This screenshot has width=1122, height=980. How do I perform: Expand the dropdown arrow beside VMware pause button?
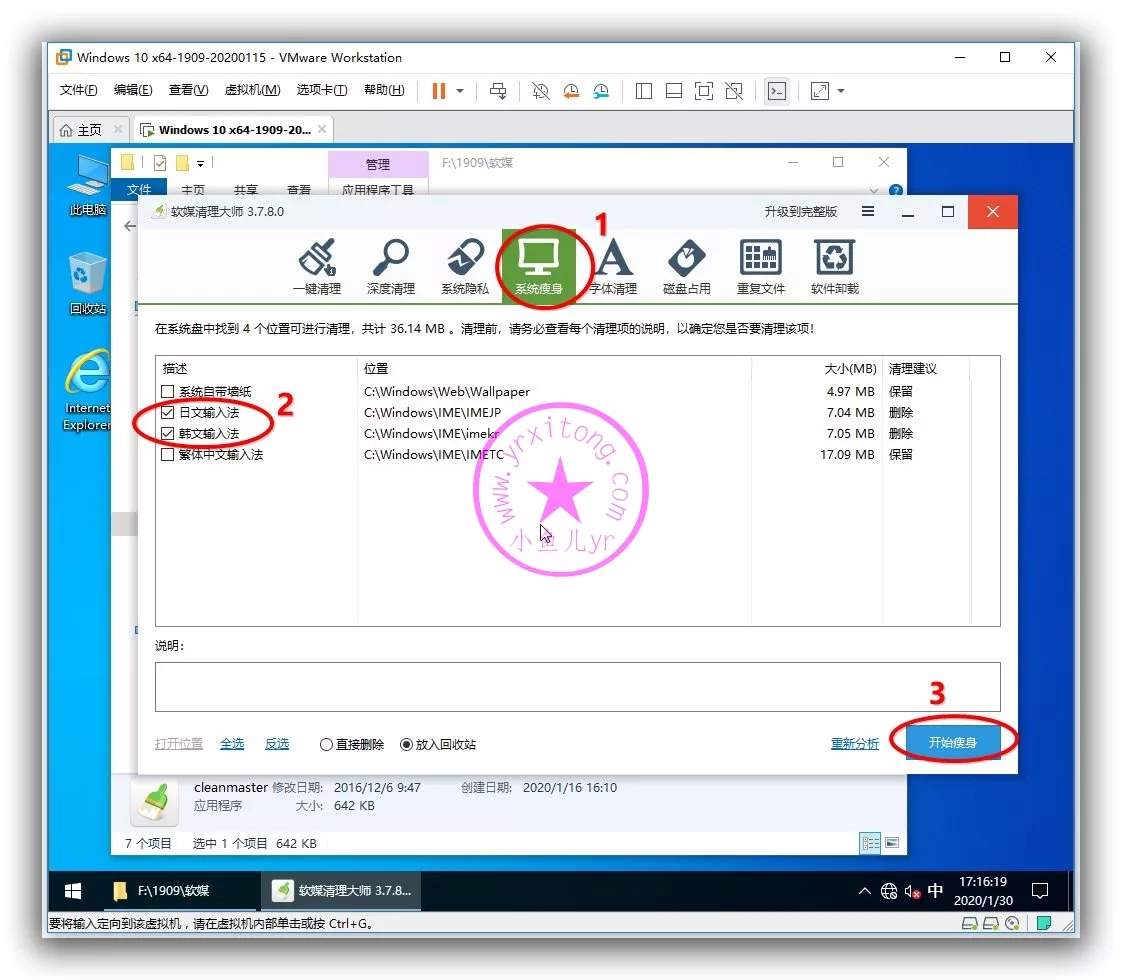[460, 91]
